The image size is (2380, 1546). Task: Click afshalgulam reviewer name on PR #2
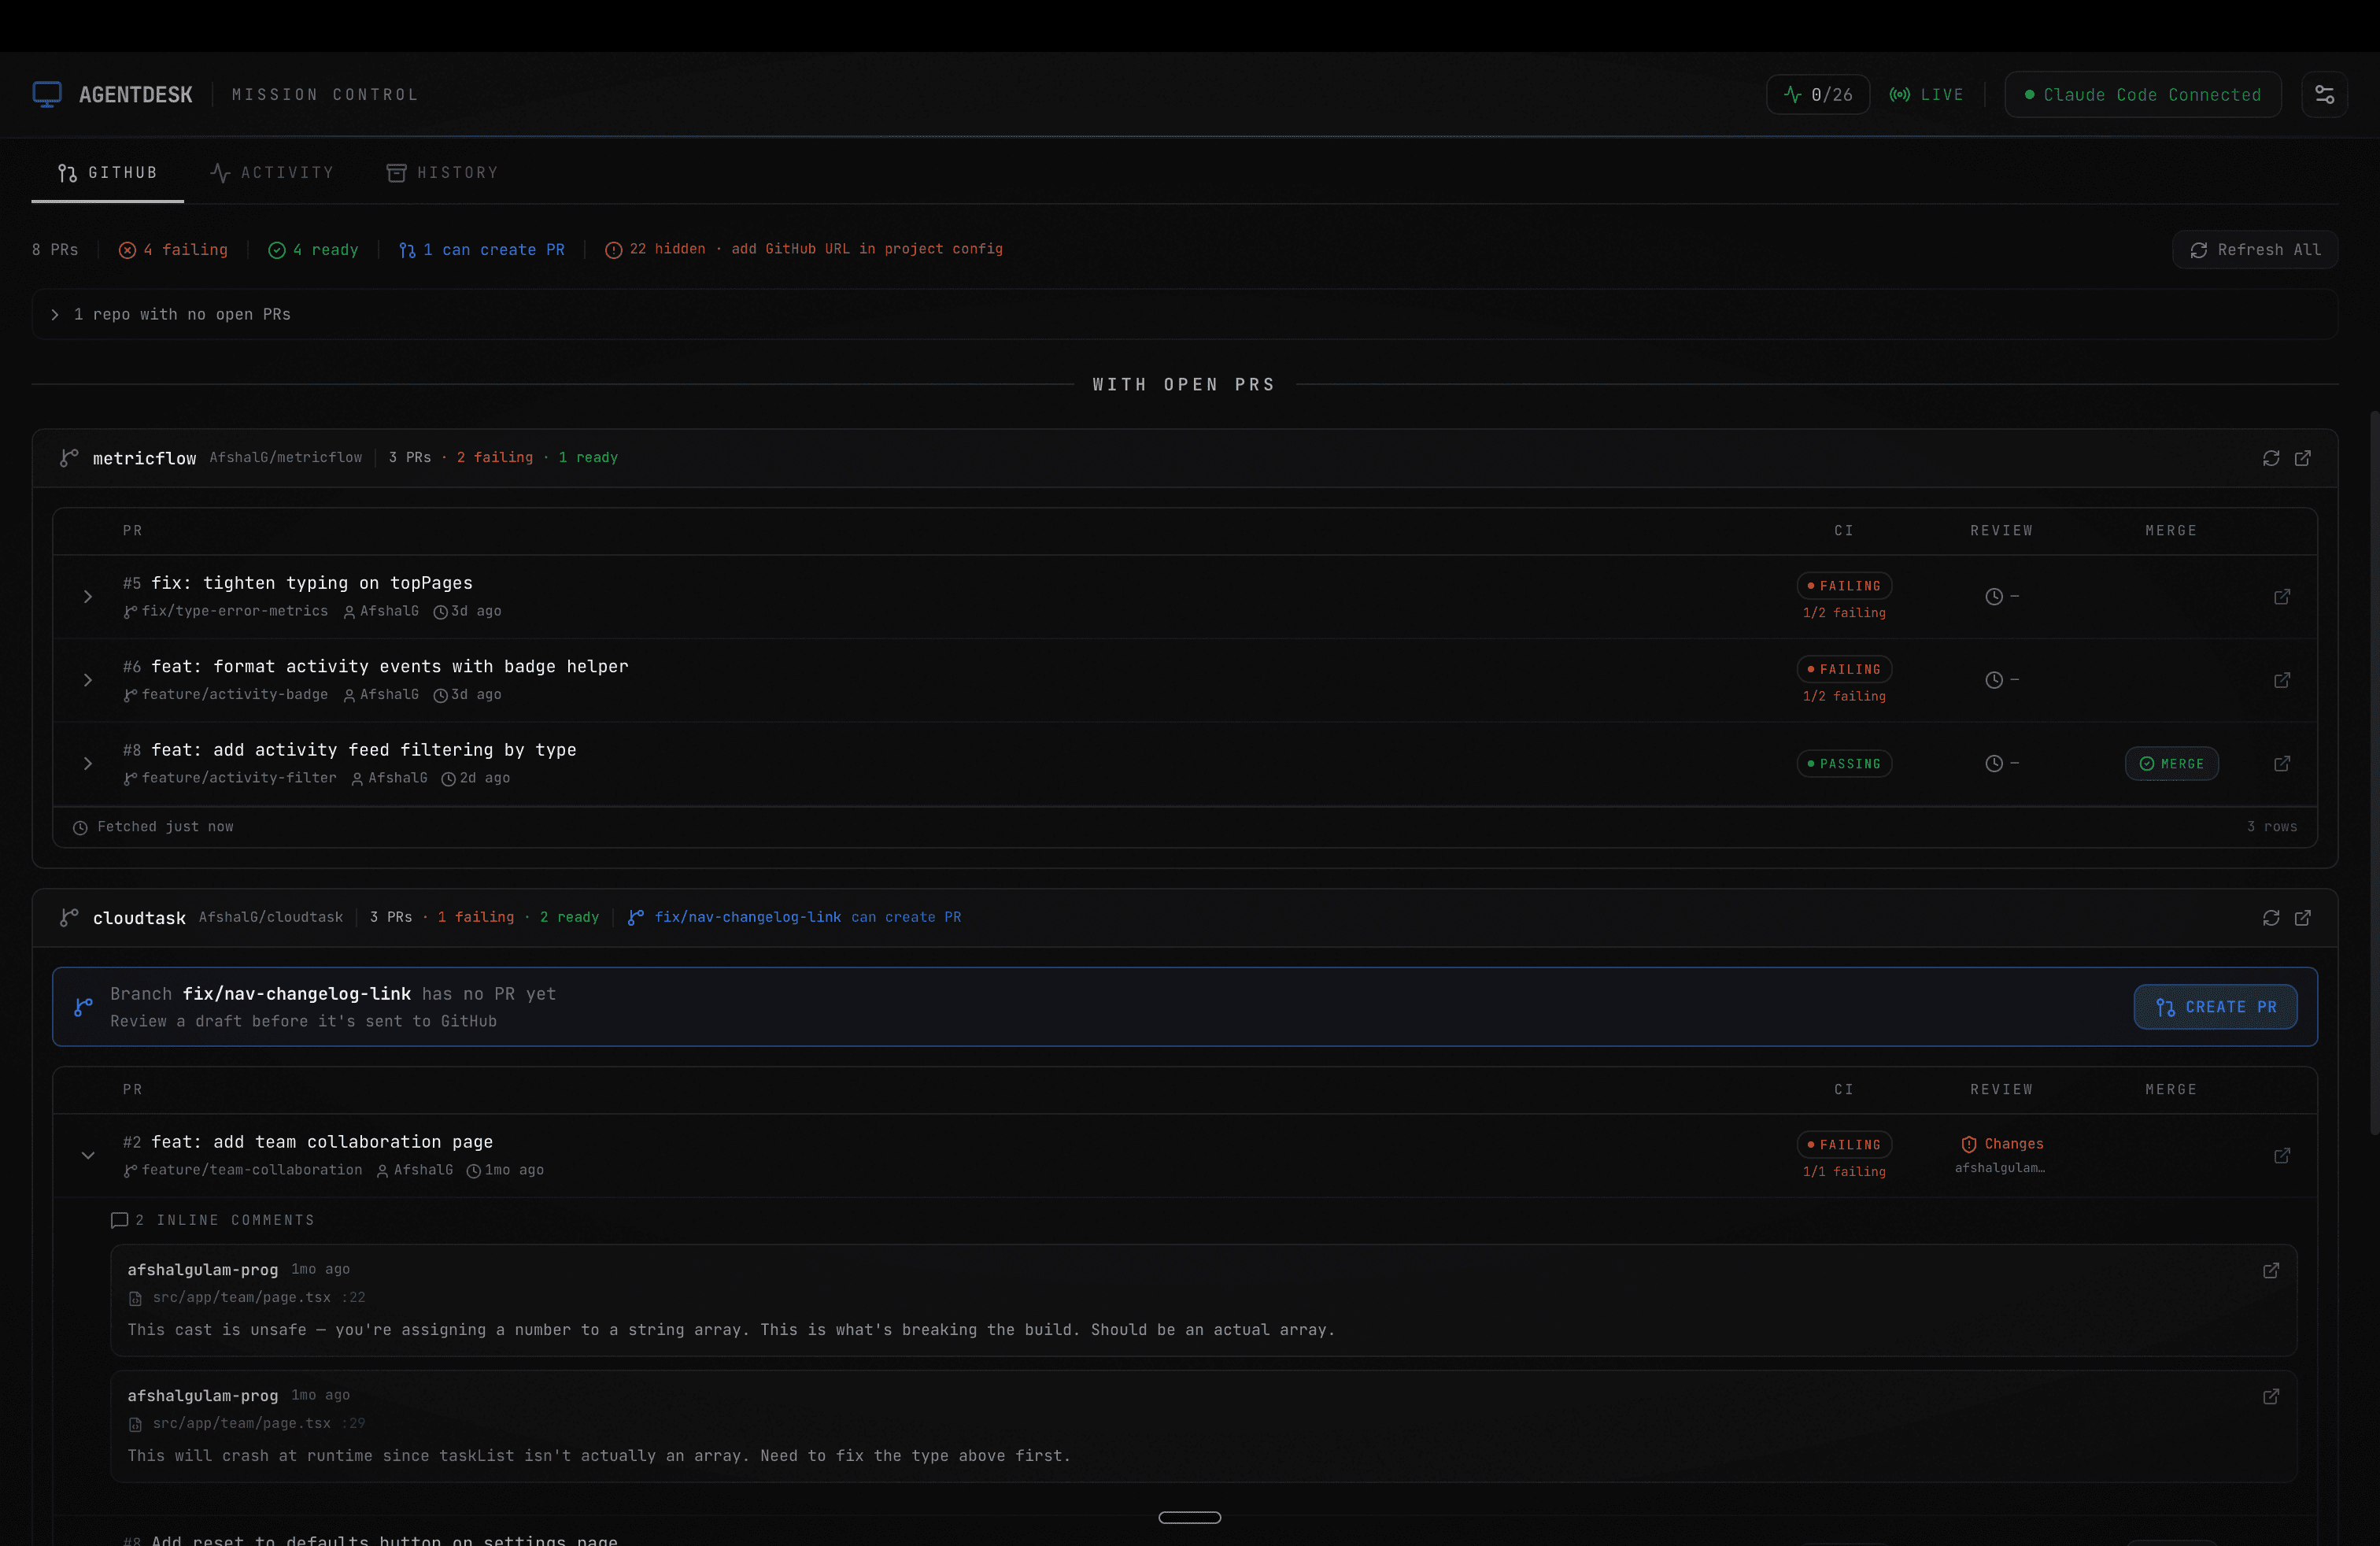coord(2000,1168)
